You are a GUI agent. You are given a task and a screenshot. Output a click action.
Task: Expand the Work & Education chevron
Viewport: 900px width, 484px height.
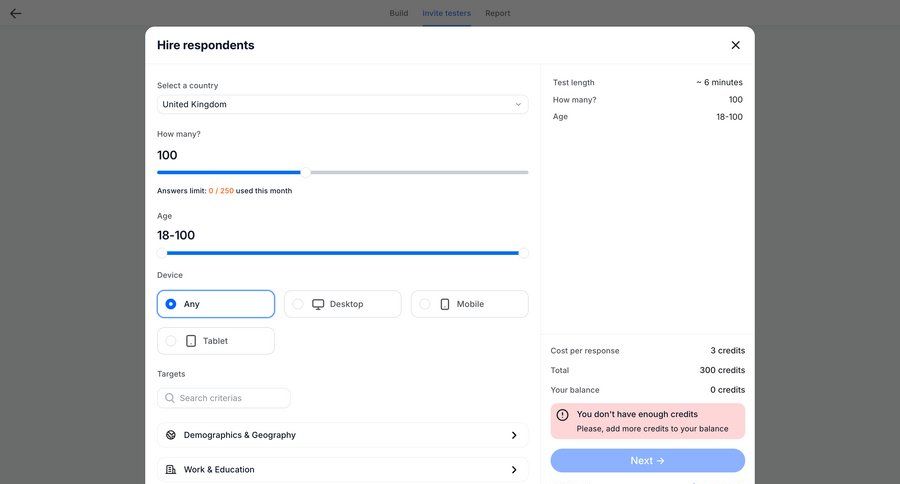(x=514, y=470)
